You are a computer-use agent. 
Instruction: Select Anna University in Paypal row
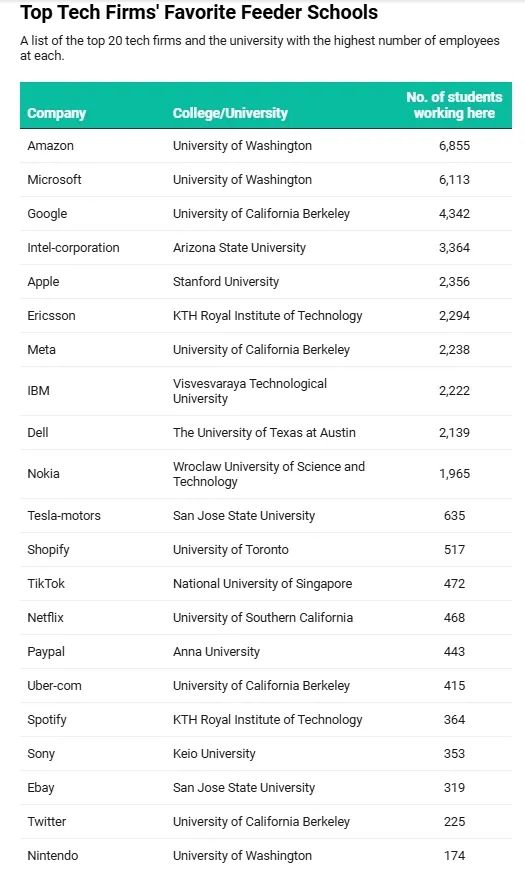pyautogui.click(x=216, y=651)
